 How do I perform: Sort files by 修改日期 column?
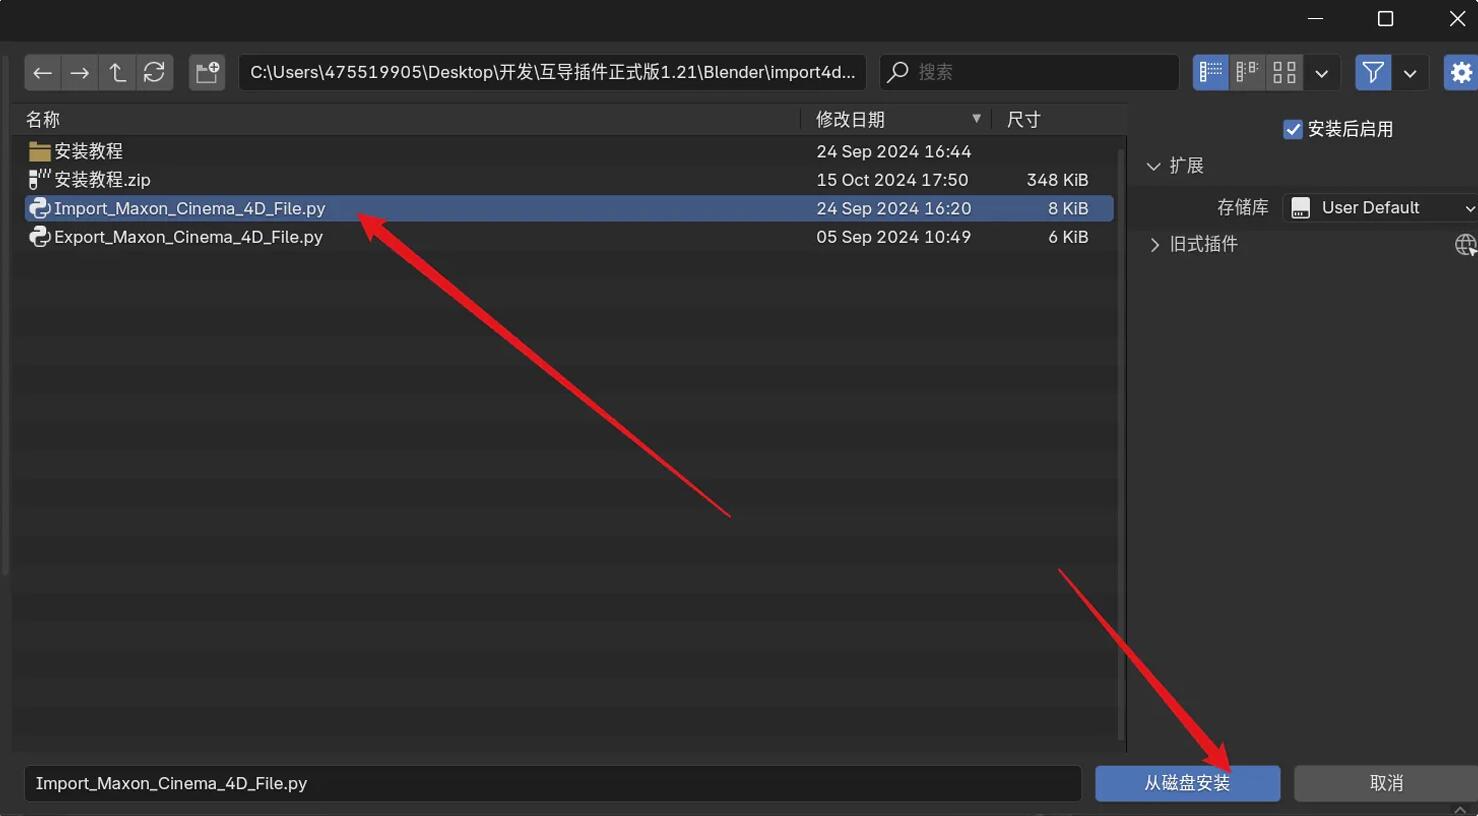tap(850, 119)
